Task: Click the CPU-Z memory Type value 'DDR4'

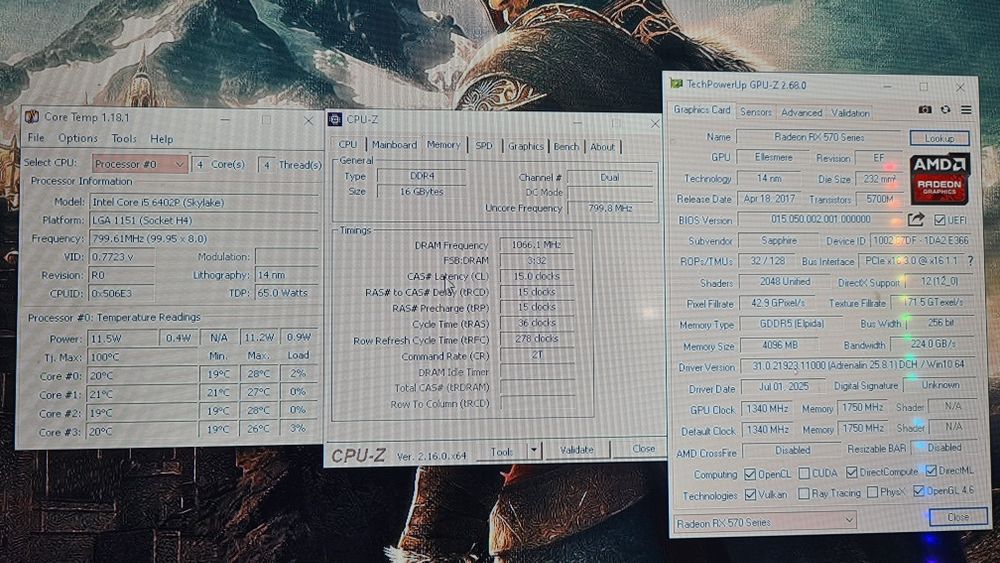Action: [x=422, y=176]
